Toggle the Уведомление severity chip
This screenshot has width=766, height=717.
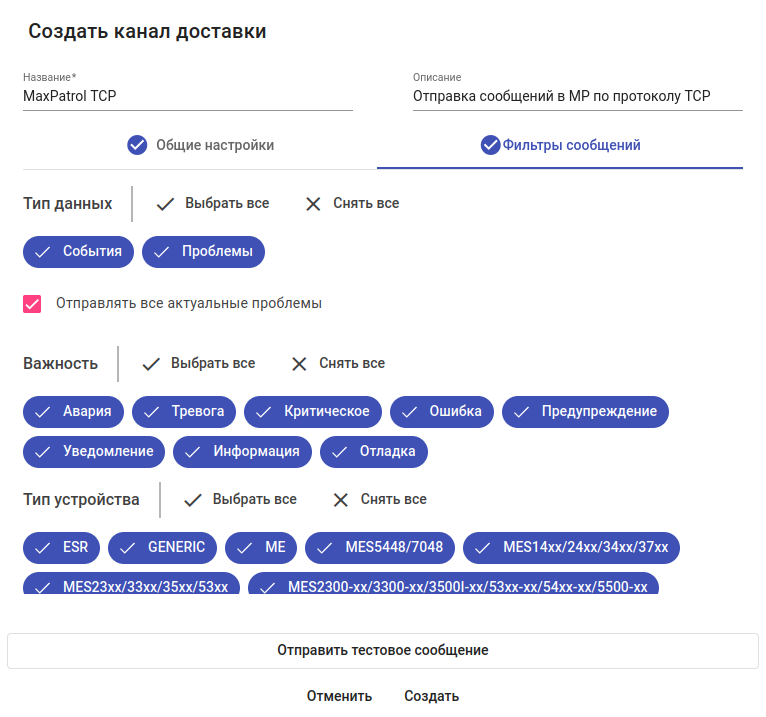pos(94,452)
